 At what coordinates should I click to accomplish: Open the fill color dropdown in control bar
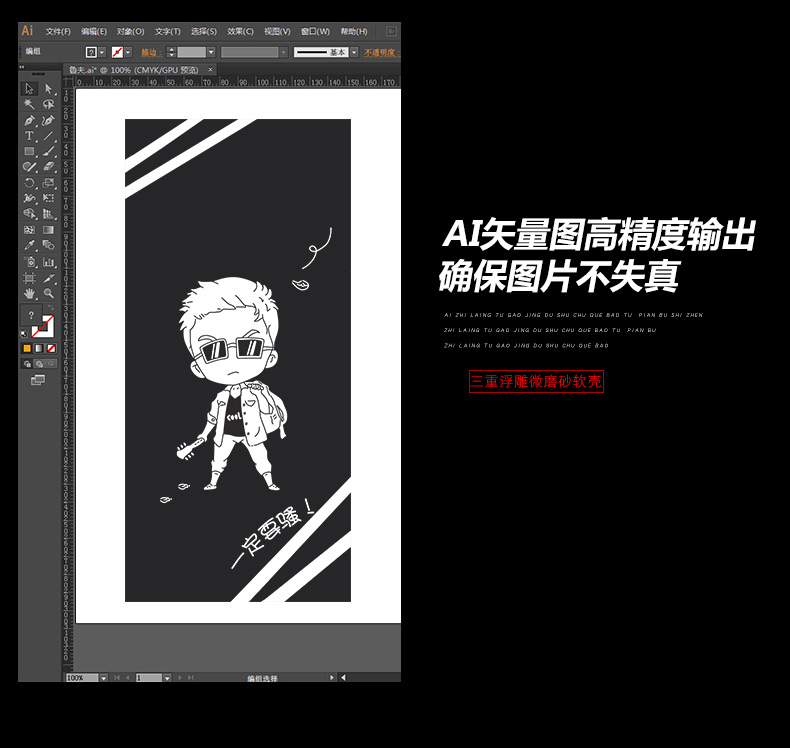[x=102, y=52]
